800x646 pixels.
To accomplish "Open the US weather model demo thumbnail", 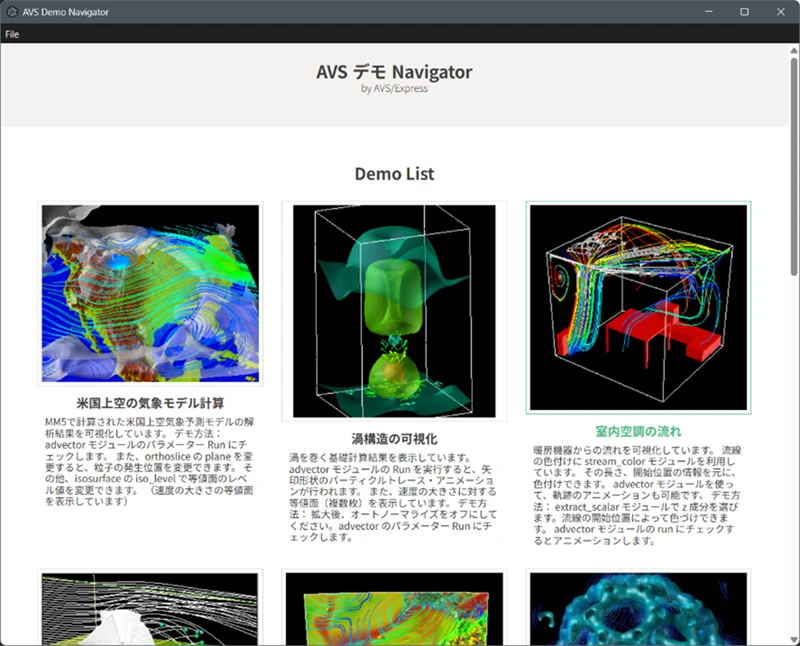I will 150,293.
